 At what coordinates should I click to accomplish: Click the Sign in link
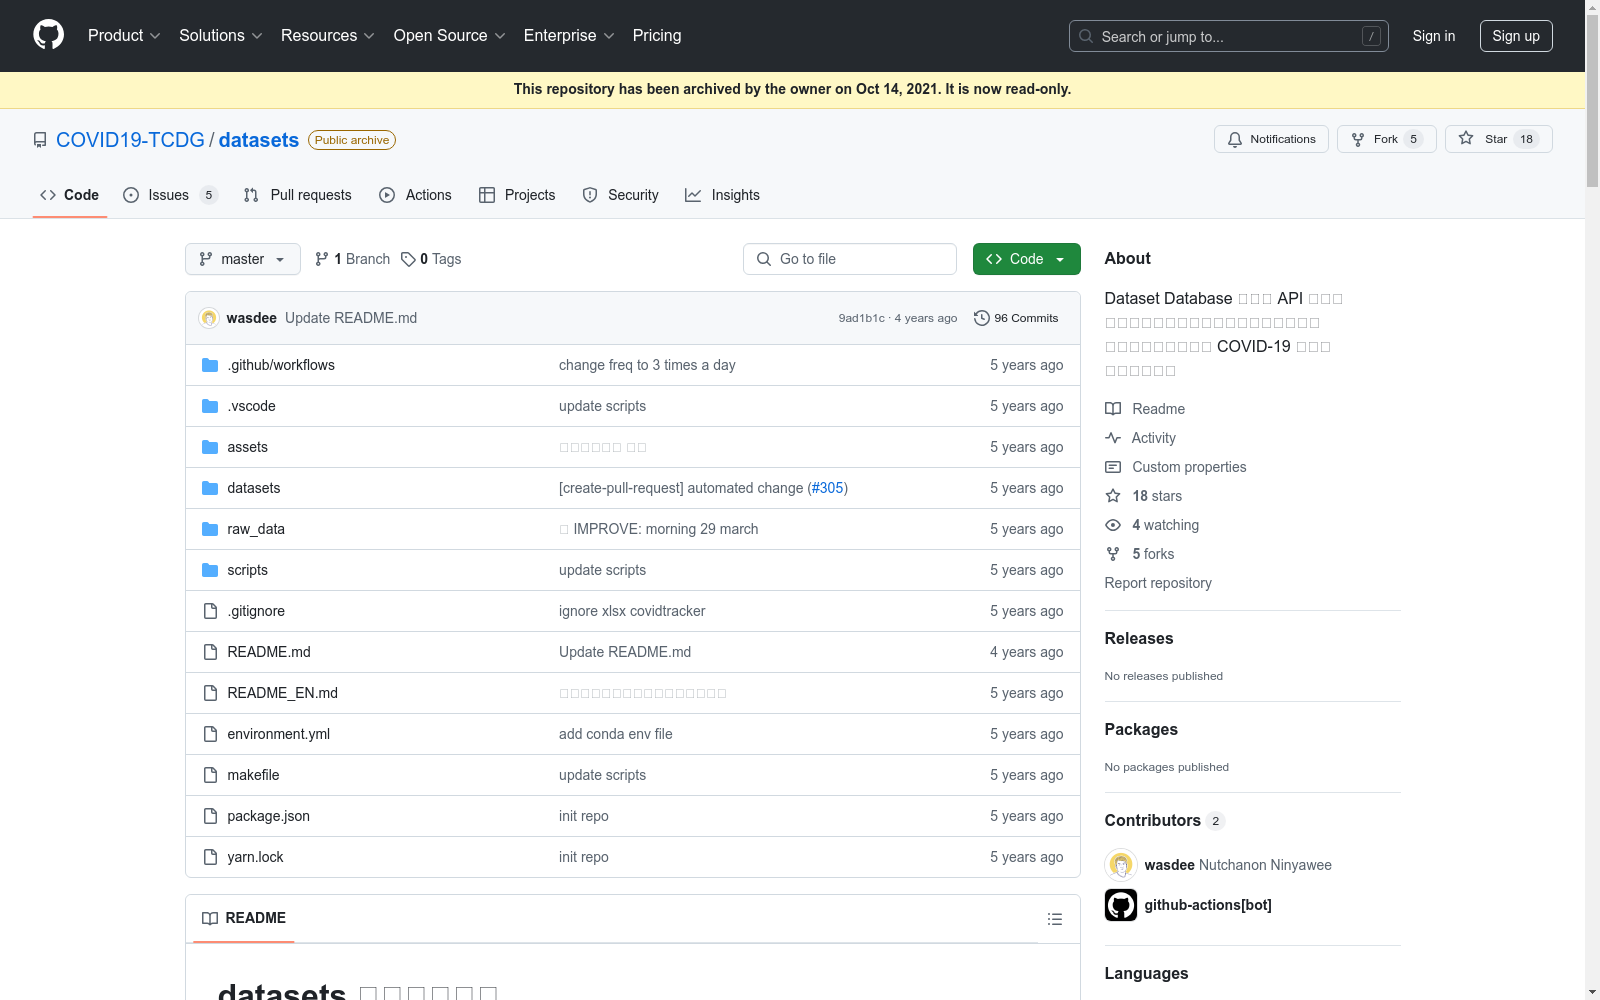1434,36
